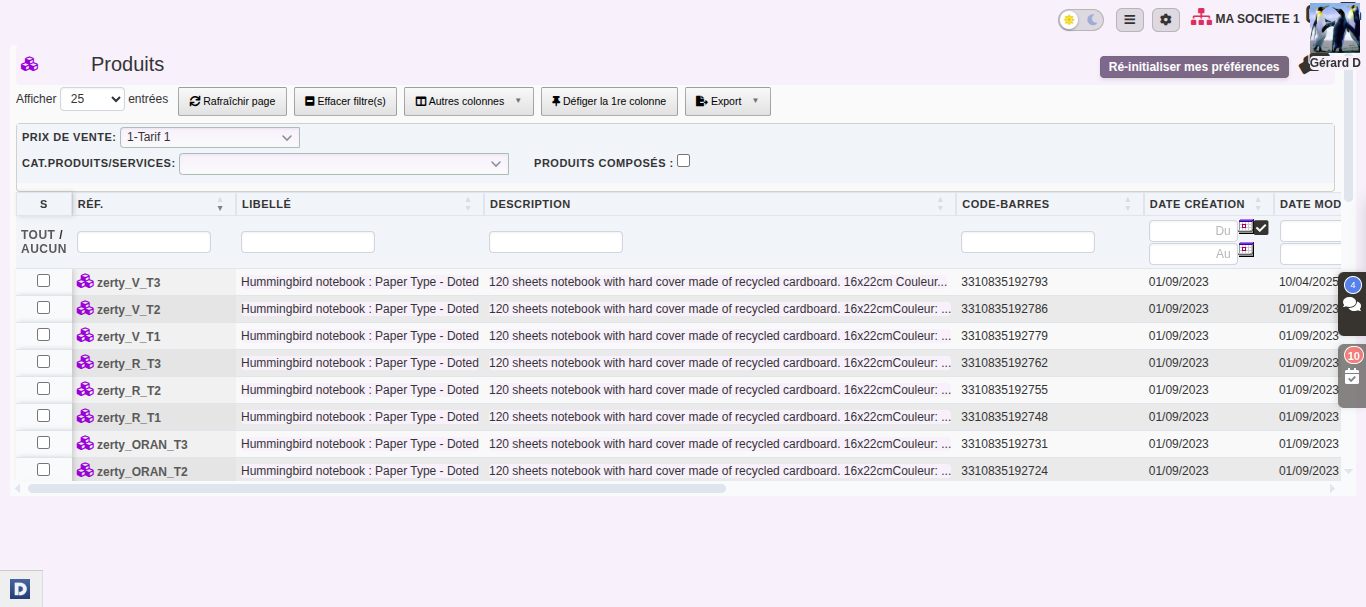Click product icon beside zerty_ORAN_T3
1366x607 pixels.
(x=85, y=444)
